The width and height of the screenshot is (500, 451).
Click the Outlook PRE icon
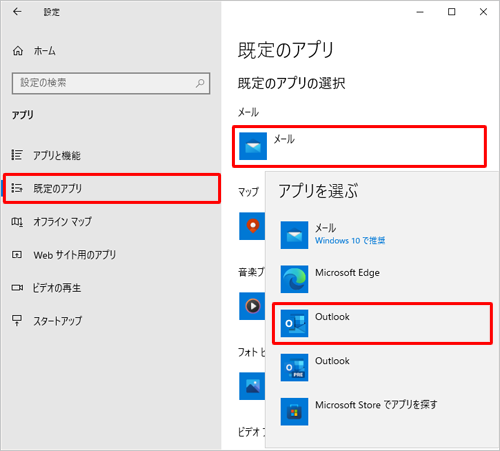pos(294,367)
